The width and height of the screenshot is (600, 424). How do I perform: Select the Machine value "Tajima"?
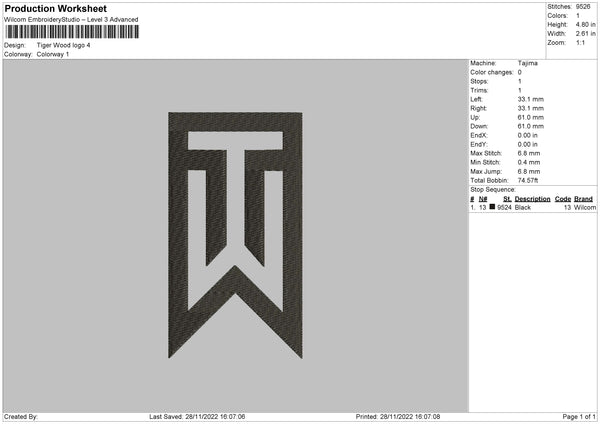tap(528, 63)
